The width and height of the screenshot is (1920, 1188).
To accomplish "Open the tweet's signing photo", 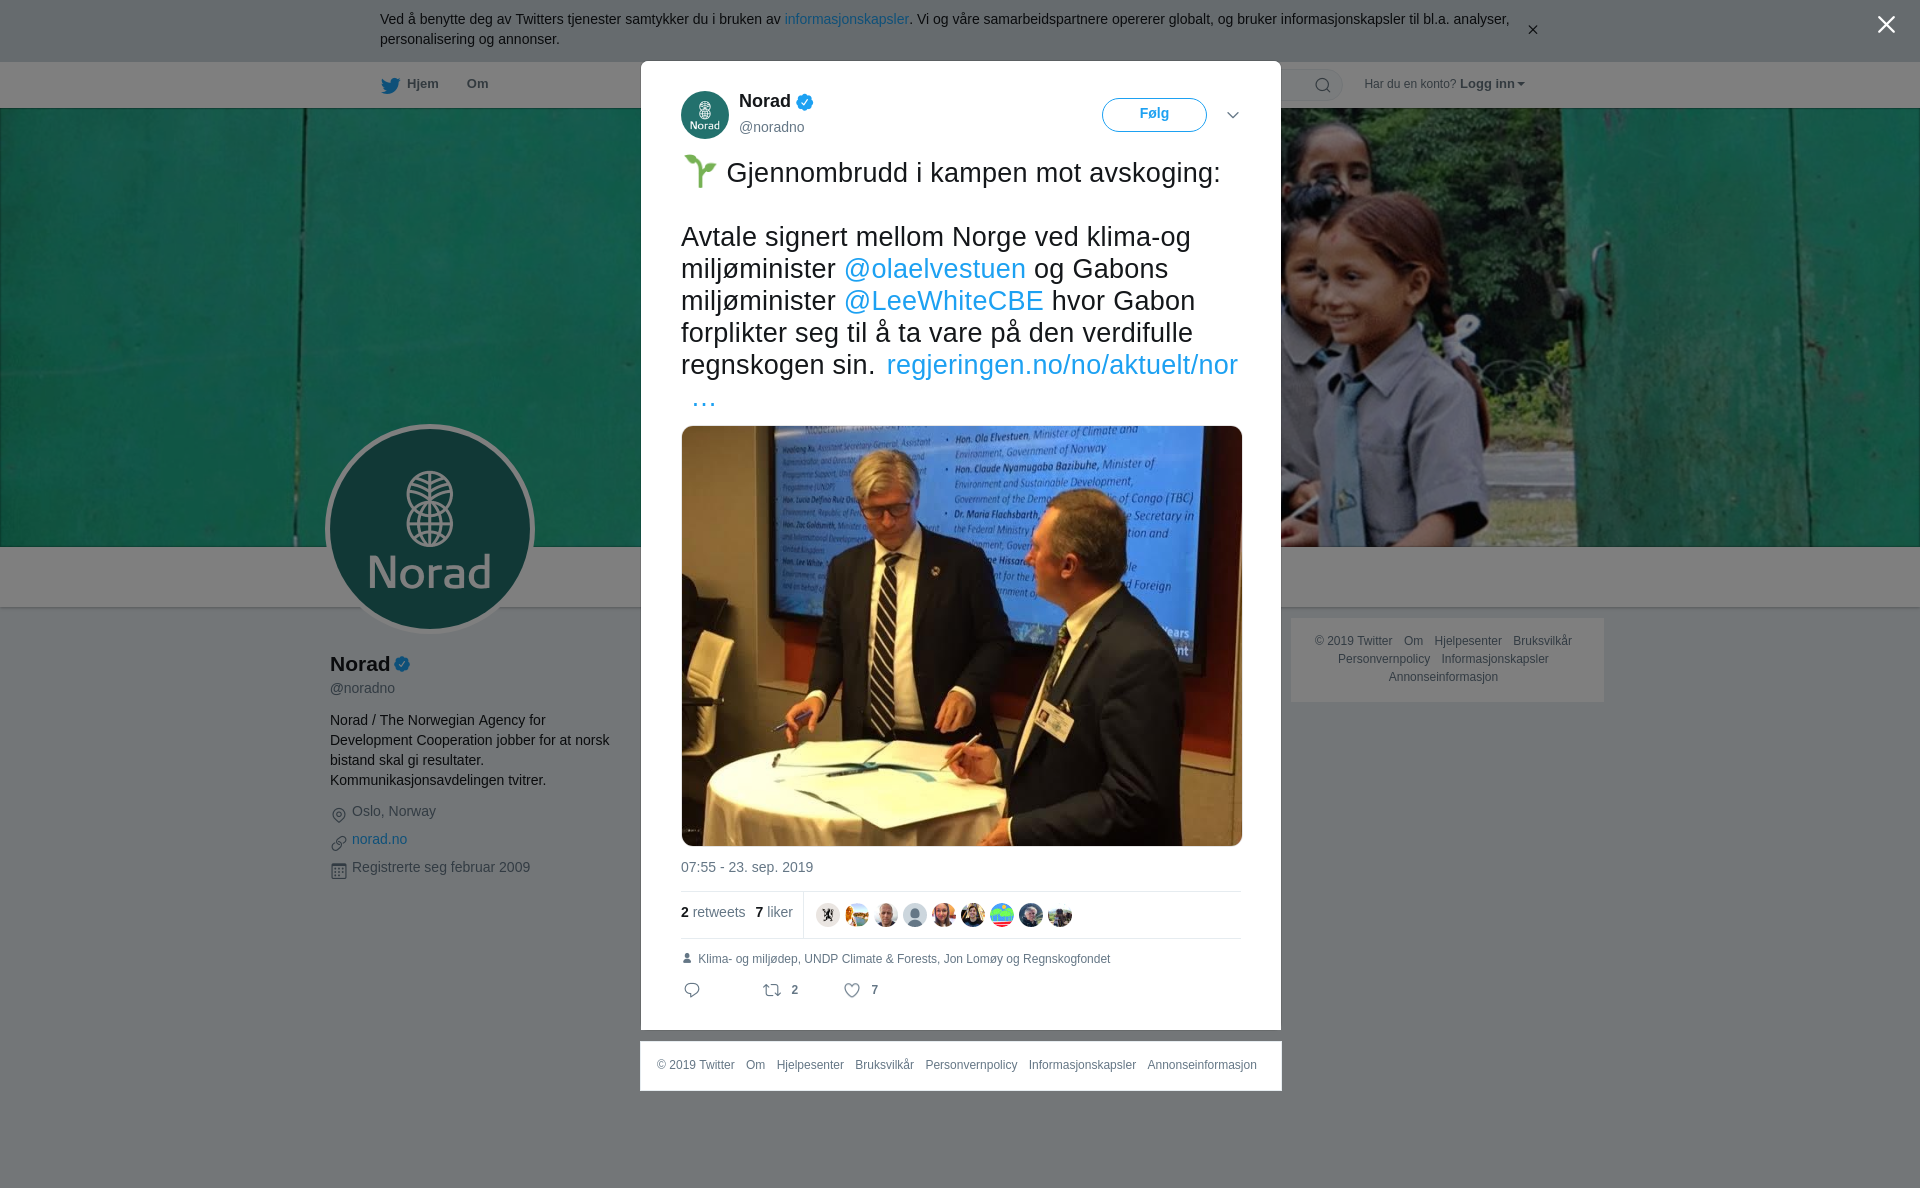I will tap(962, 636).
